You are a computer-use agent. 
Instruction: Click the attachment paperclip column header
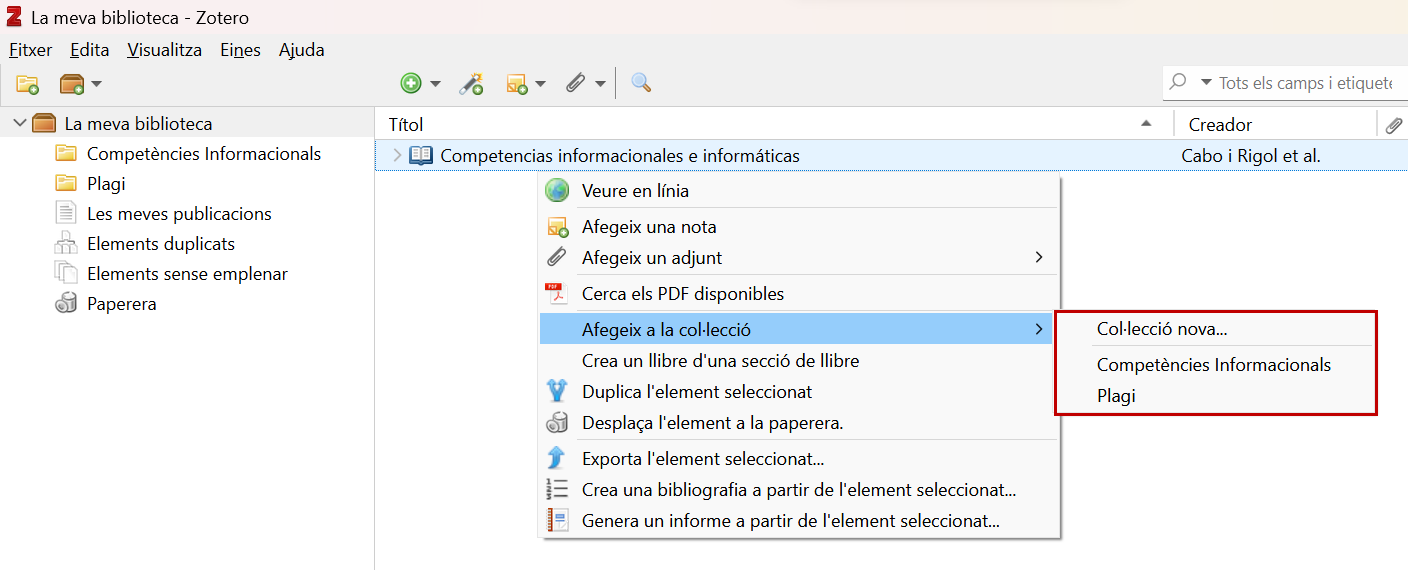coord(1394,124)
